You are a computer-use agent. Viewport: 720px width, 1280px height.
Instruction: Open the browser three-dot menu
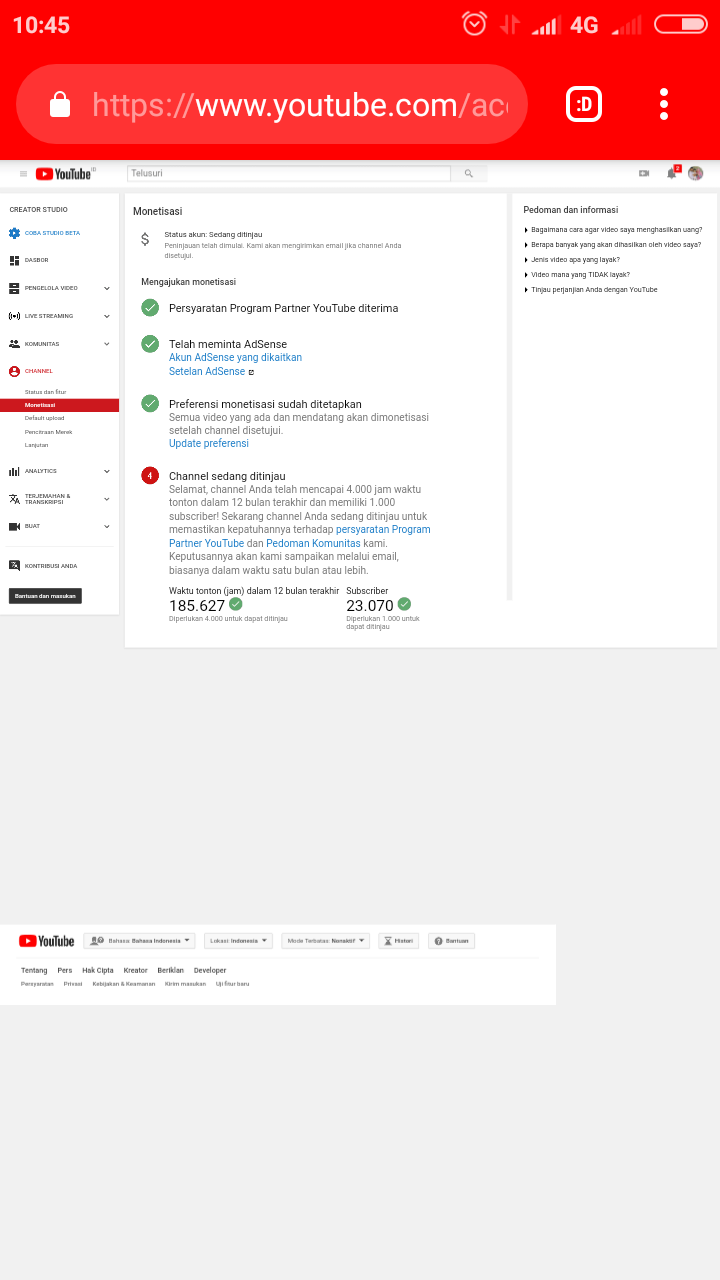pyautogui.click(x=664, y=104)
